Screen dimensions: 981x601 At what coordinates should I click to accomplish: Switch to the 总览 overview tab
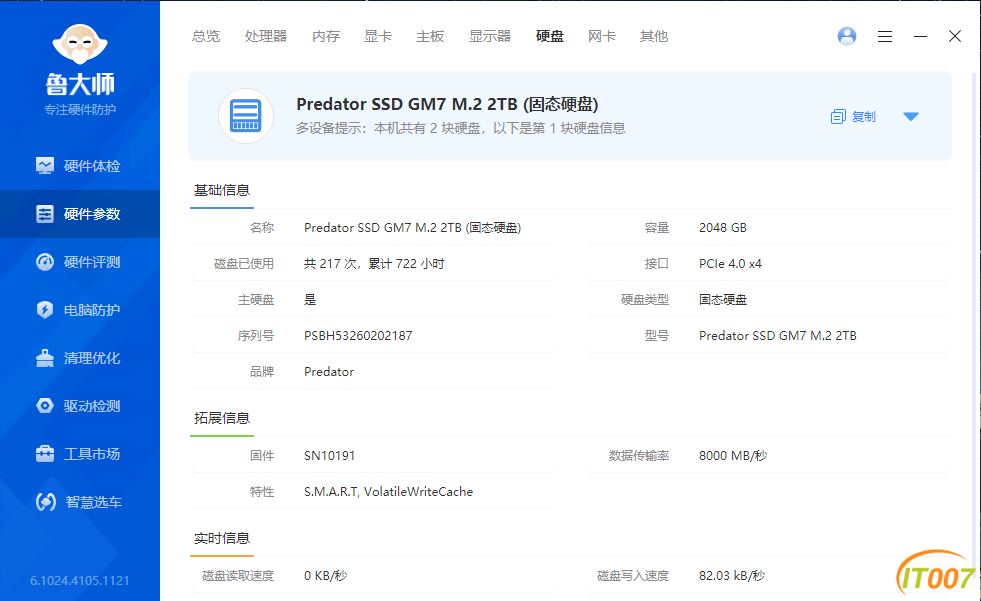coord(206,36)
